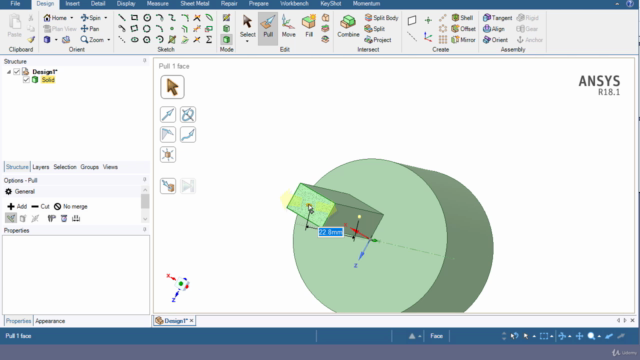This screenshot has height=360, width=640.
Task: Switch to Sketch mode icon
Action: 226,18
